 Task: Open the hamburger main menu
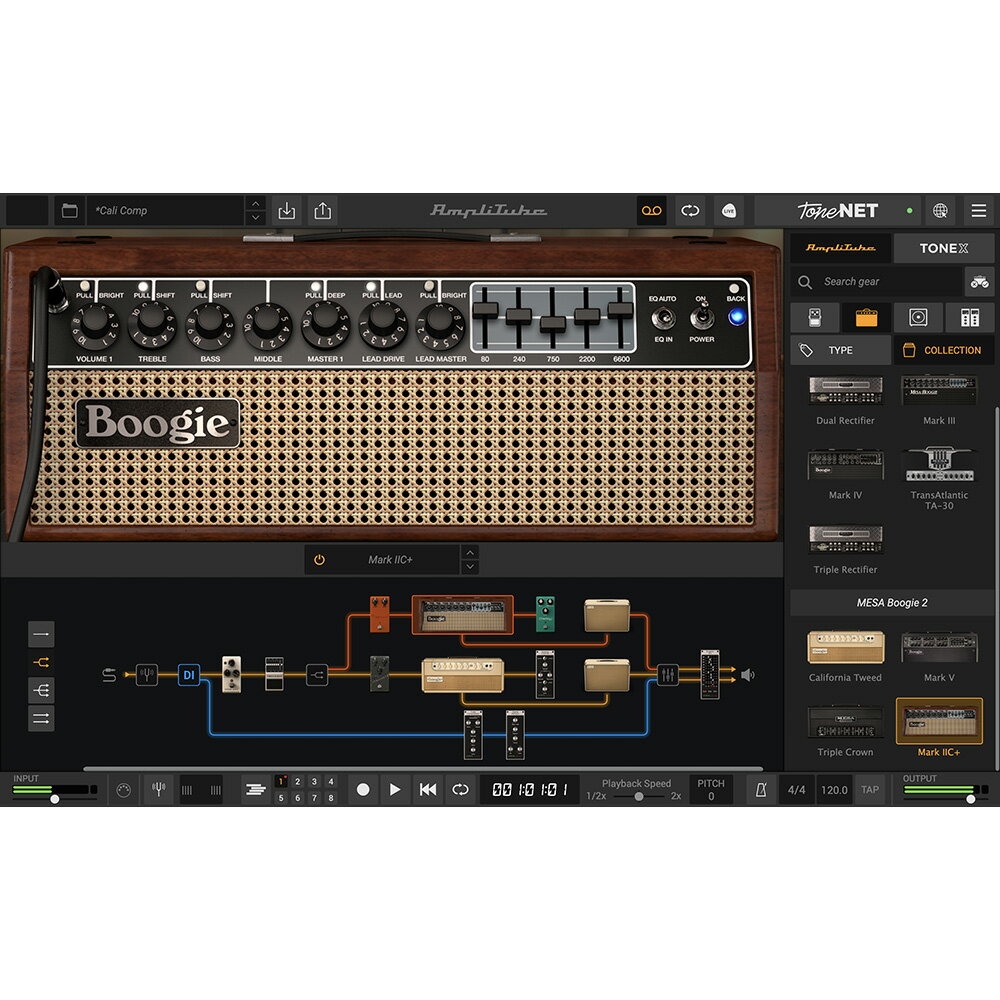click(979, 210)
